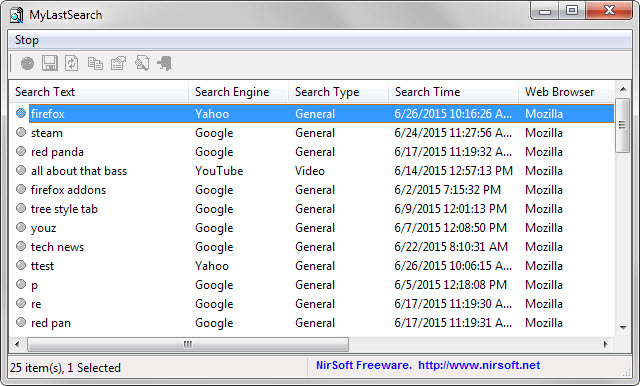Click the row icon beside 'firefox addons'
640x386 pixels.
tap(21, 189)
